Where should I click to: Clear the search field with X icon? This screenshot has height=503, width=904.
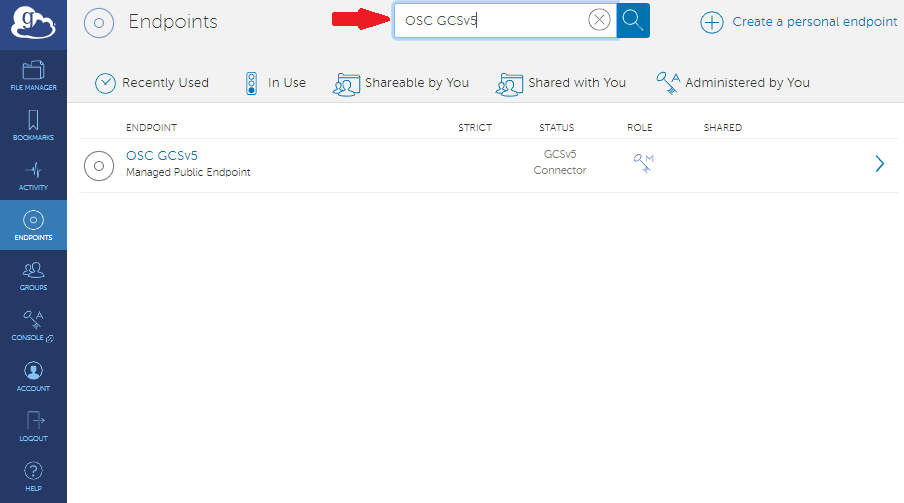coord(599,20)
